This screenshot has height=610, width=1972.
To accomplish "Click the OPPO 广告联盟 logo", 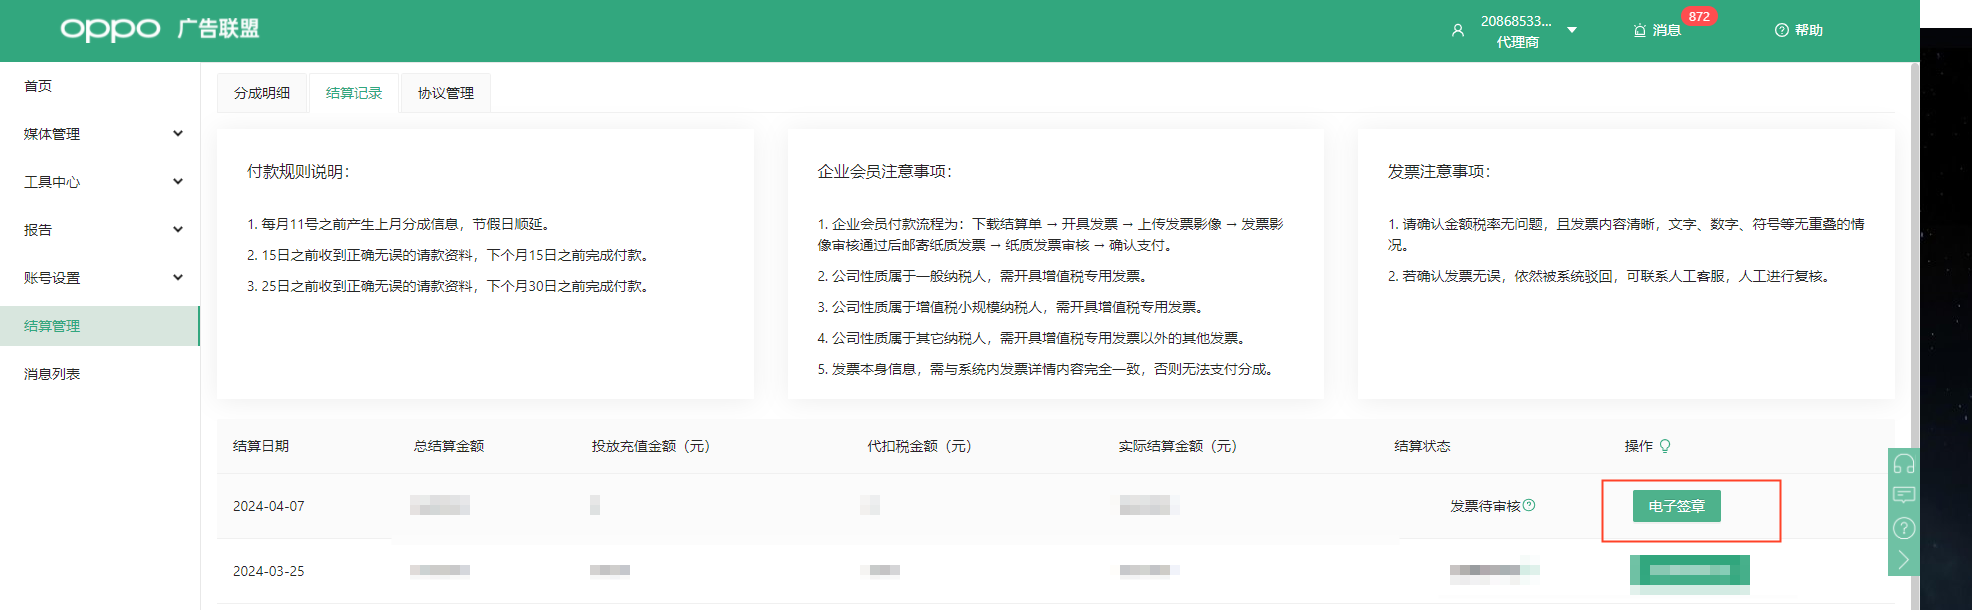I will pyautogui.click(x=159, y=29).
